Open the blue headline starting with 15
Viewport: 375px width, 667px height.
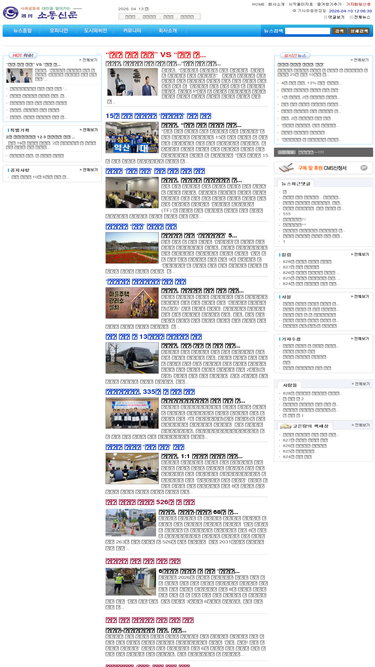click(x=158, y=116)
